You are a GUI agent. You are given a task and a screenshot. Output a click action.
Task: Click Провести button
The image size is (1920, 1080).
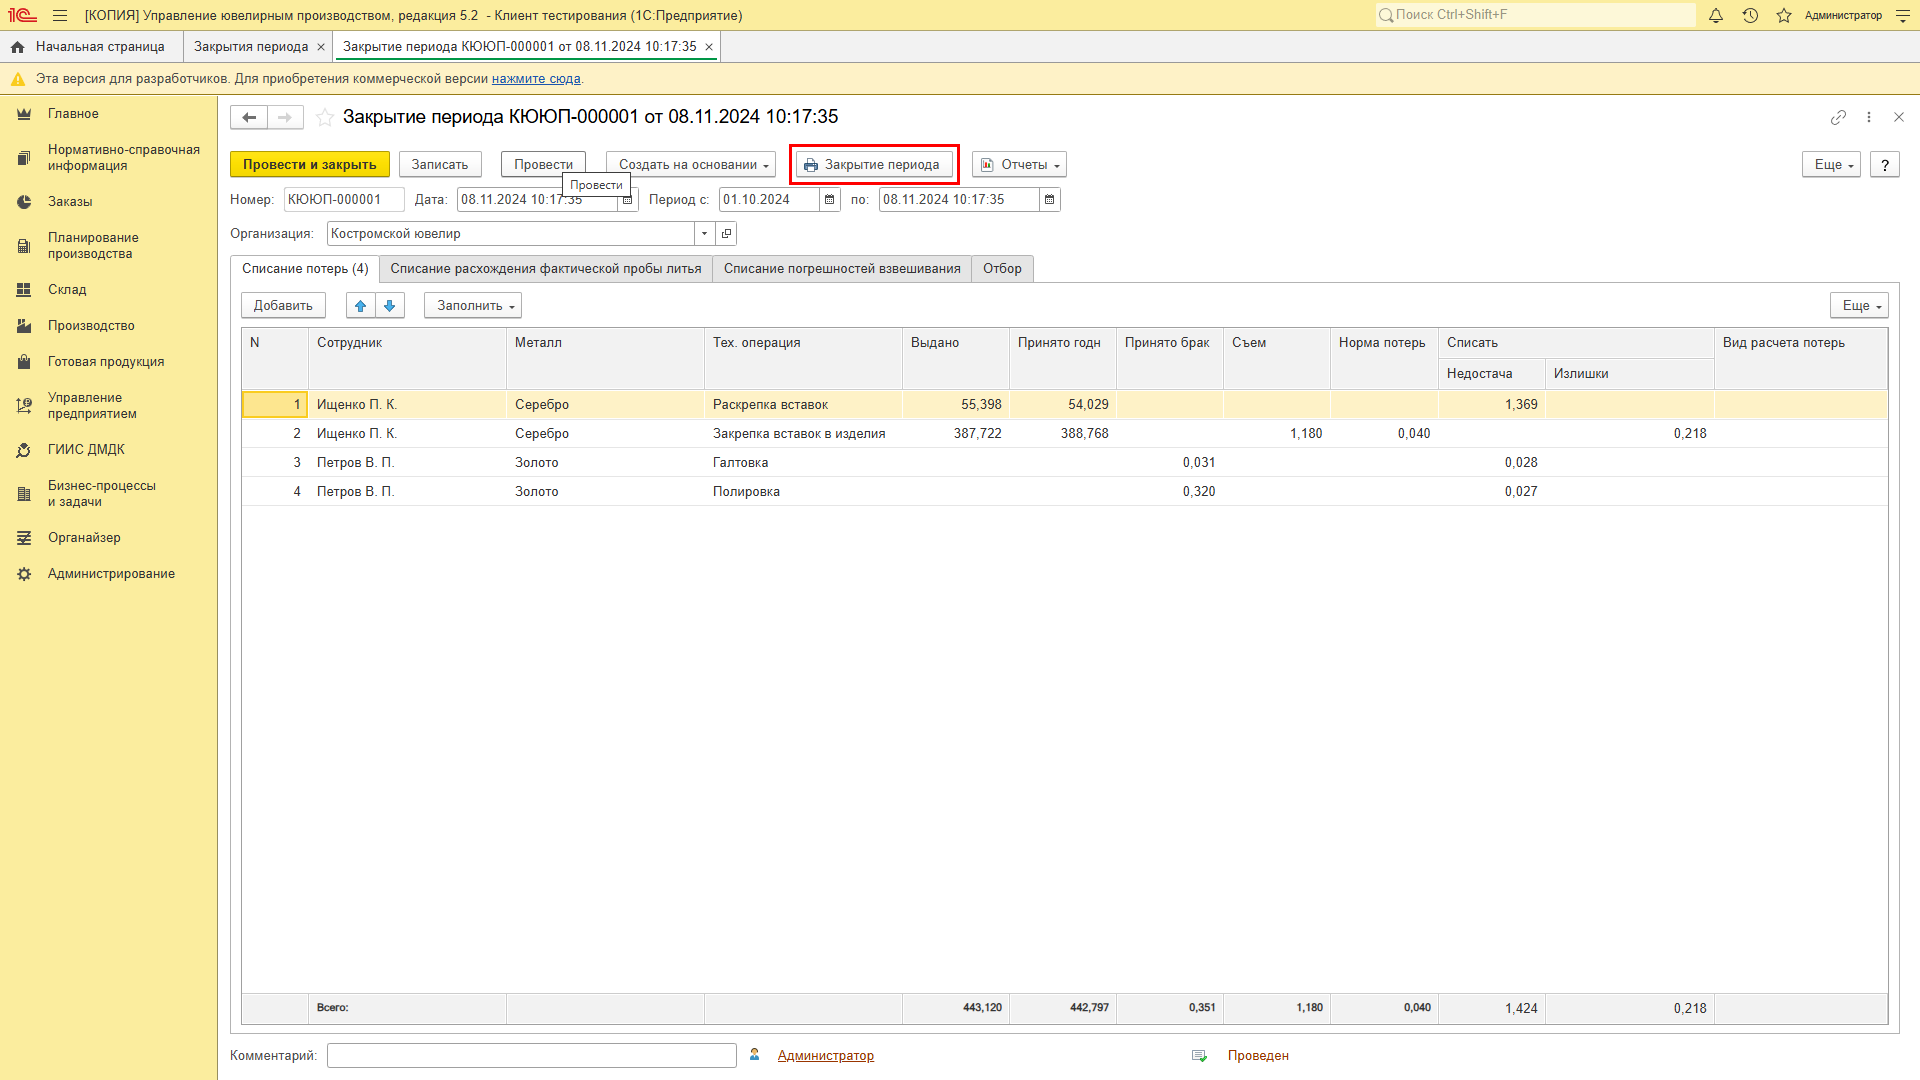(x=543, y=165)
